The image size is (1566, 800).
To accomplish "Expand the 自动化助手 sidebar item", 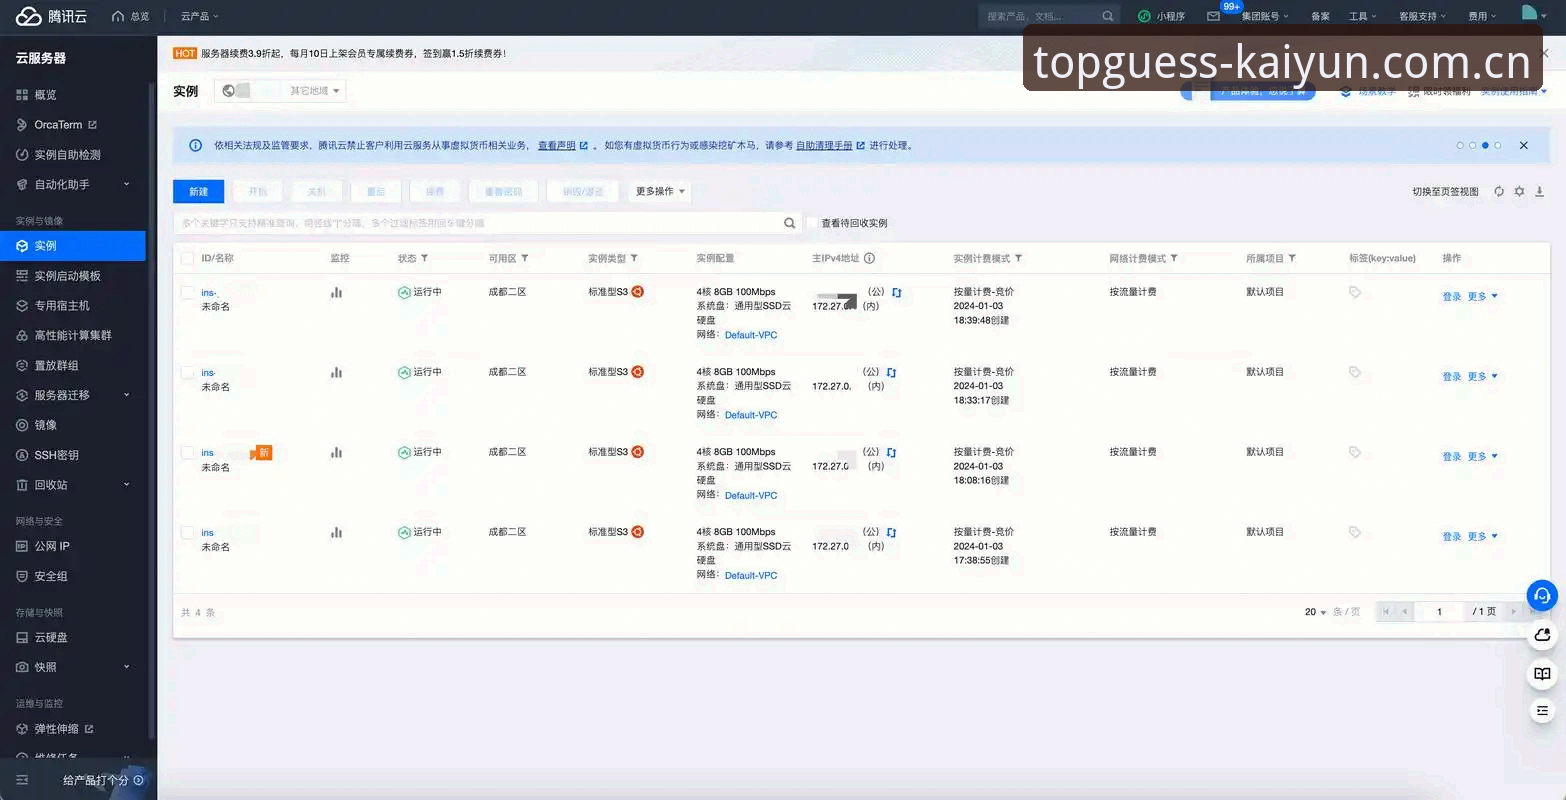I will 74,184.
